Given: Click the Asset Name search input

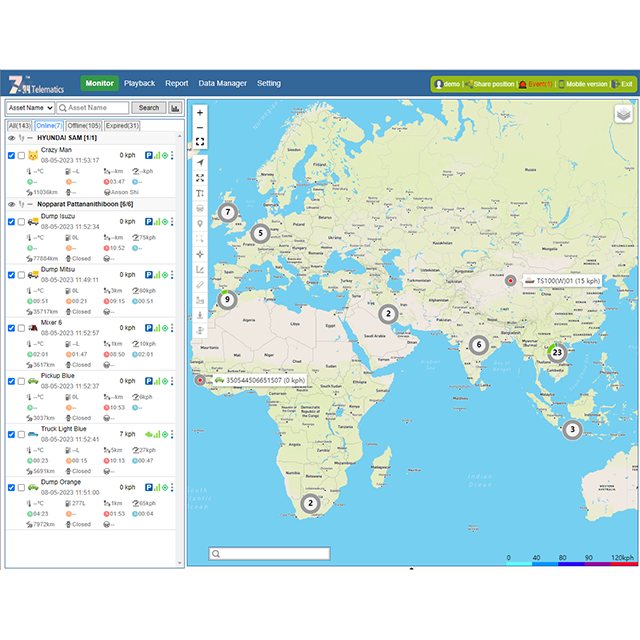Looking at the screenshot, I should click(93, 108).
